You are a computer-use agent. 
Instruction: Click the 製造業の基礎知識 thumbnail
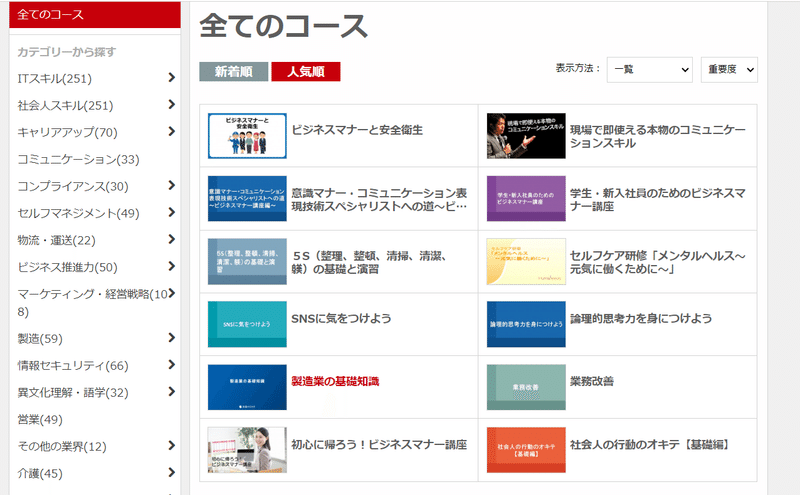click(x=247, y=387)
